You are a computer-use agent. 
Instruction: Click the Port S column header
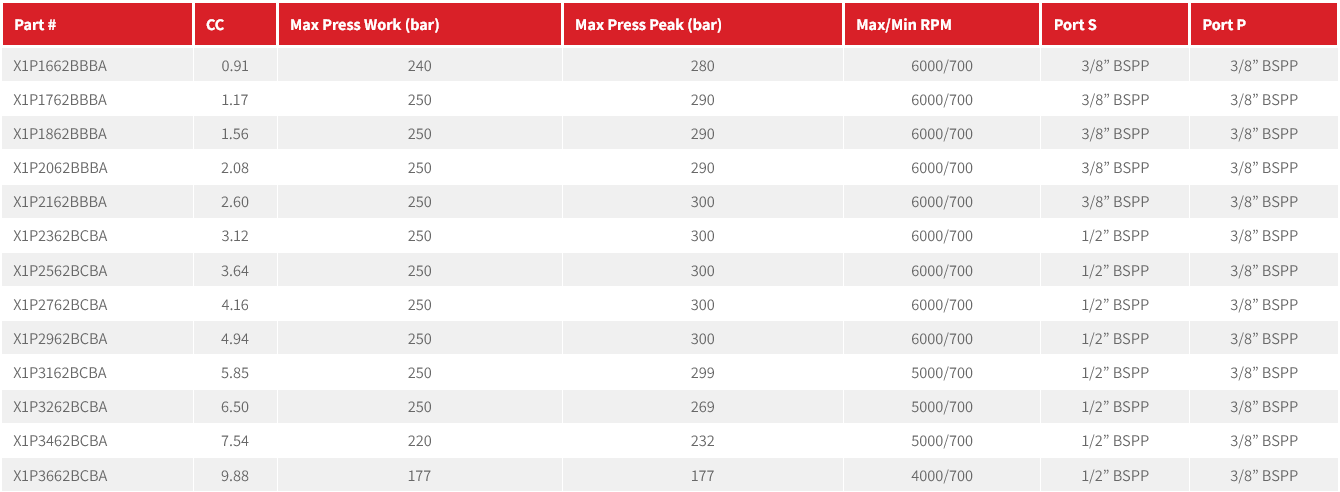[x=1075, y=25]
